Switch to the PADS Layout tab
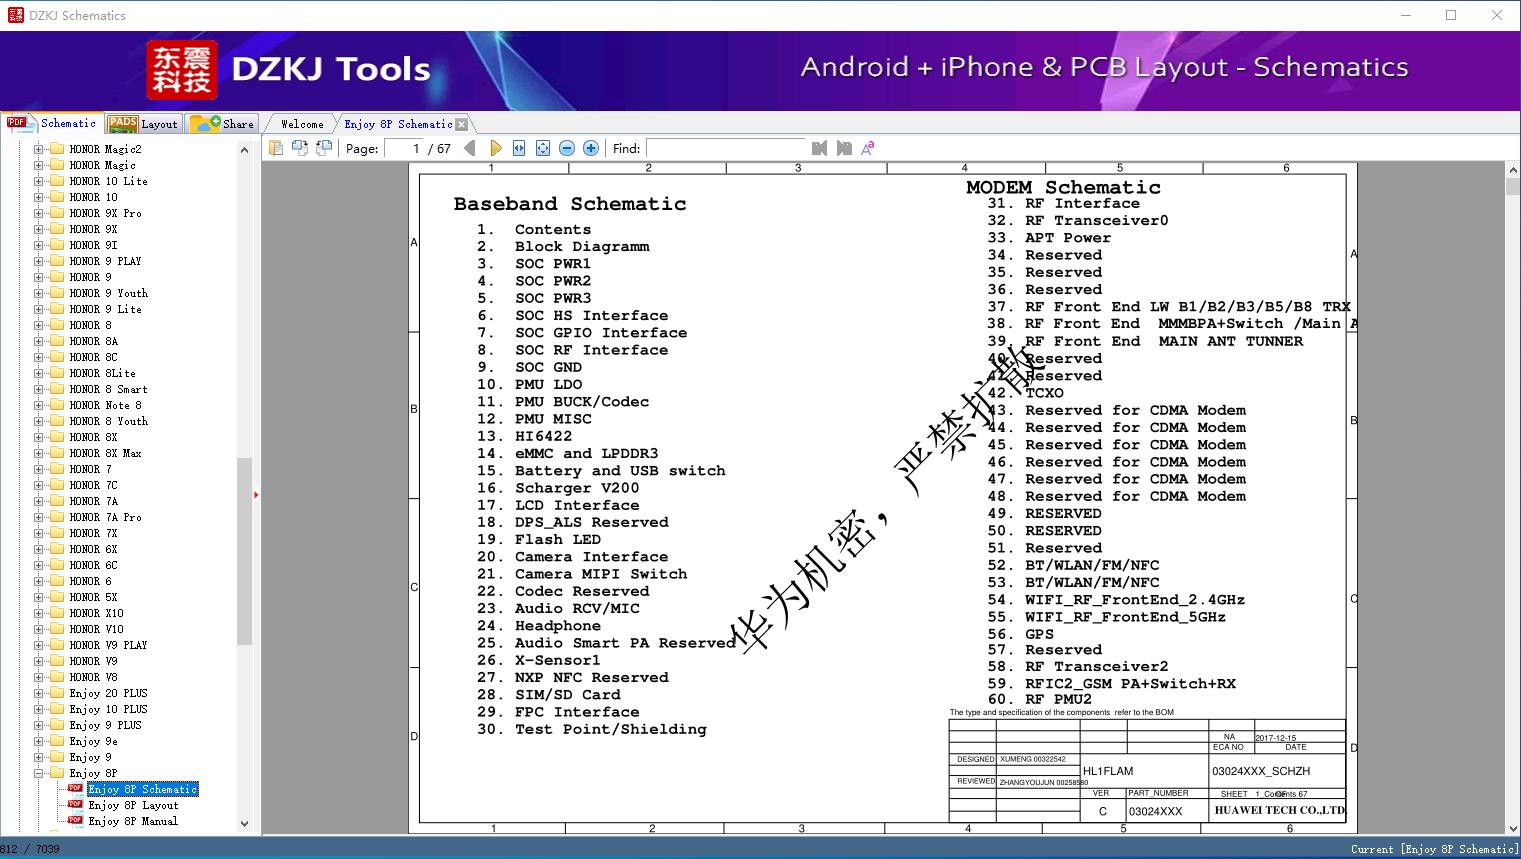This screenshot has width=1521, height=859. tap(143, 124)
